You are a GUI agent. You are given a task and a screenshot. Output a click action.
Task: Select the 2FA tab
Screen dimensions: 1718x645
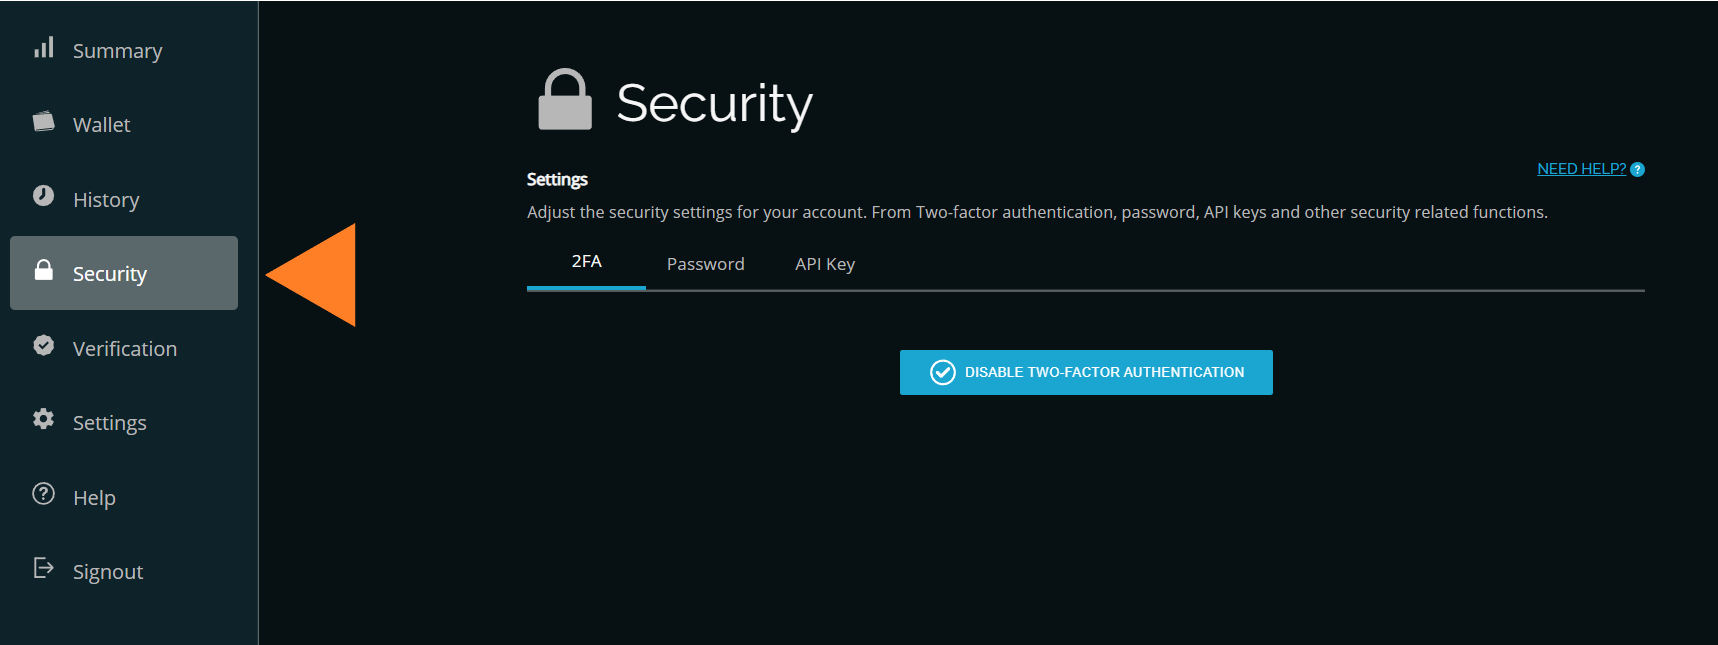tap(586, 262)
